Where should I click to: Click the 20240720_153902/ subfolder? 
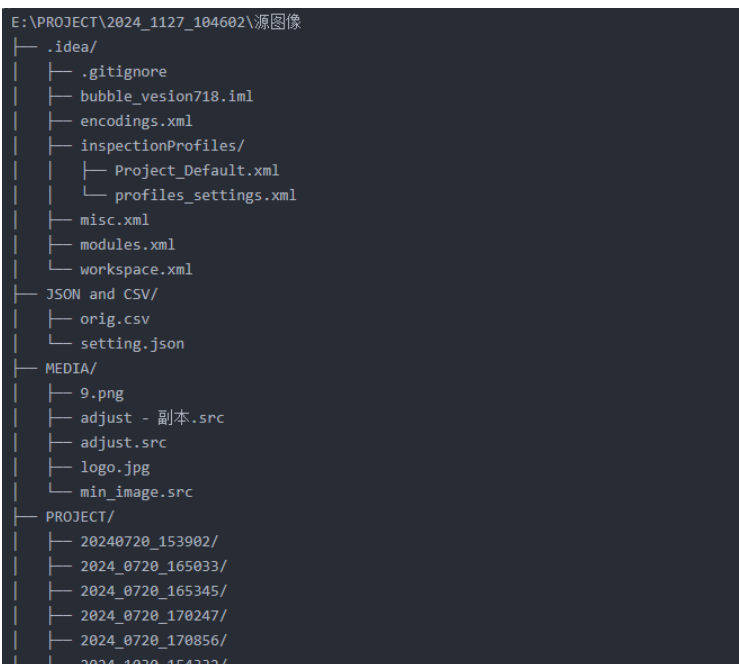click(x=149, y=541)
